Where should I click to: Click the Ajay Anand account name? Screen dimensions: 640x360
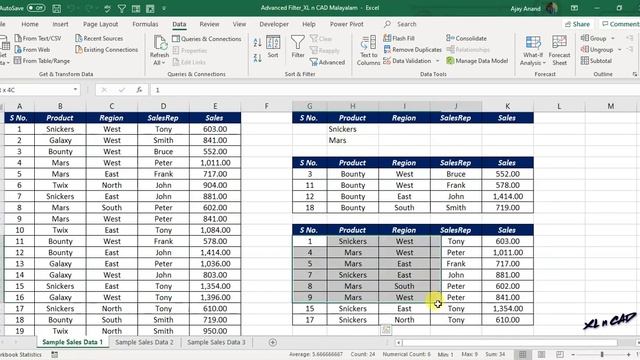(x=526, y=8)
